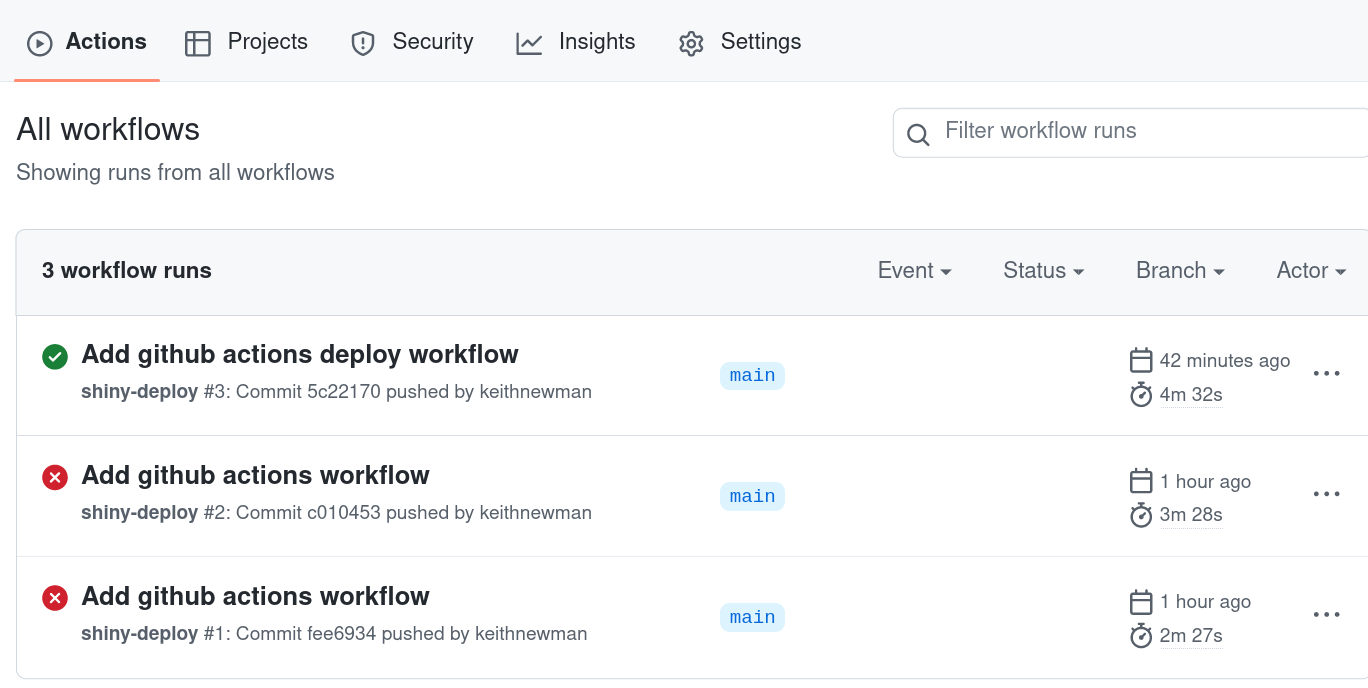Focus the Filter workflow runs field

[x=1130, y=132]
